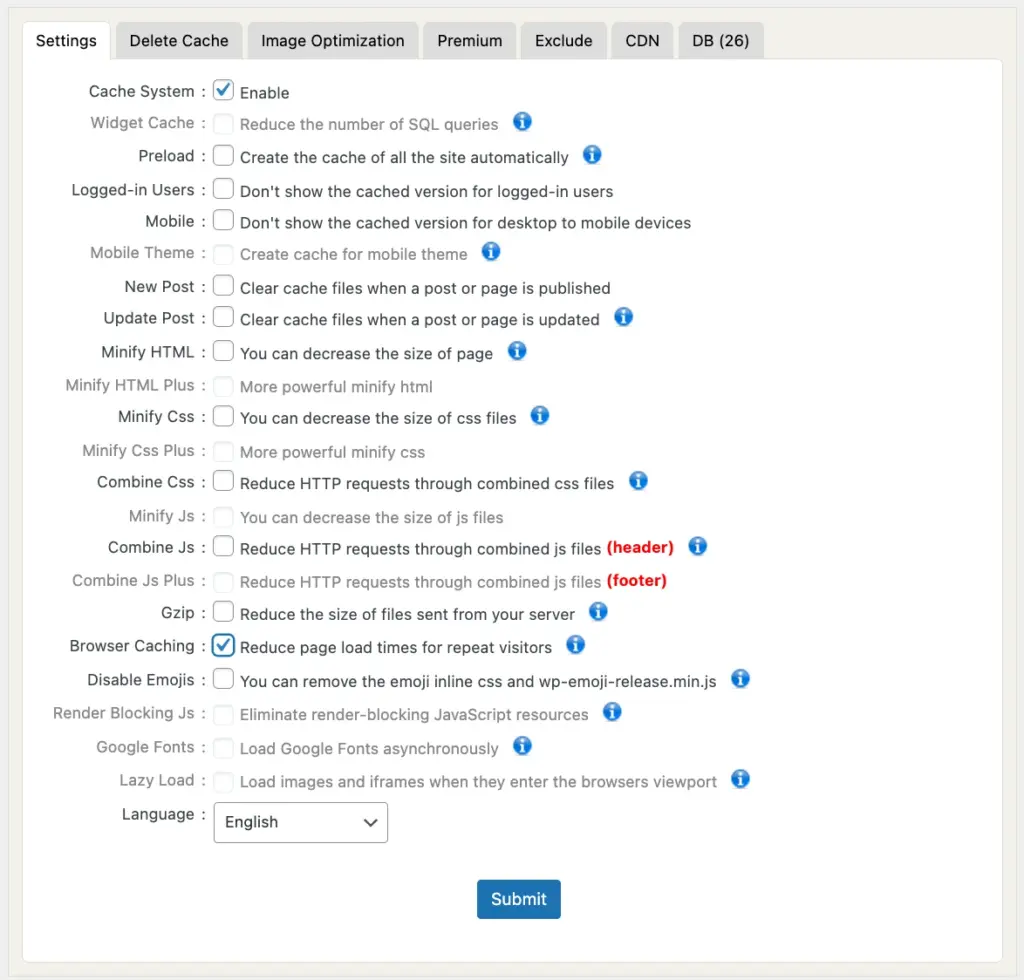Image resolution: width=1024 pixels, height=980 pixels.
Task: Check the Minify Css checkbox
Action: 223,416
